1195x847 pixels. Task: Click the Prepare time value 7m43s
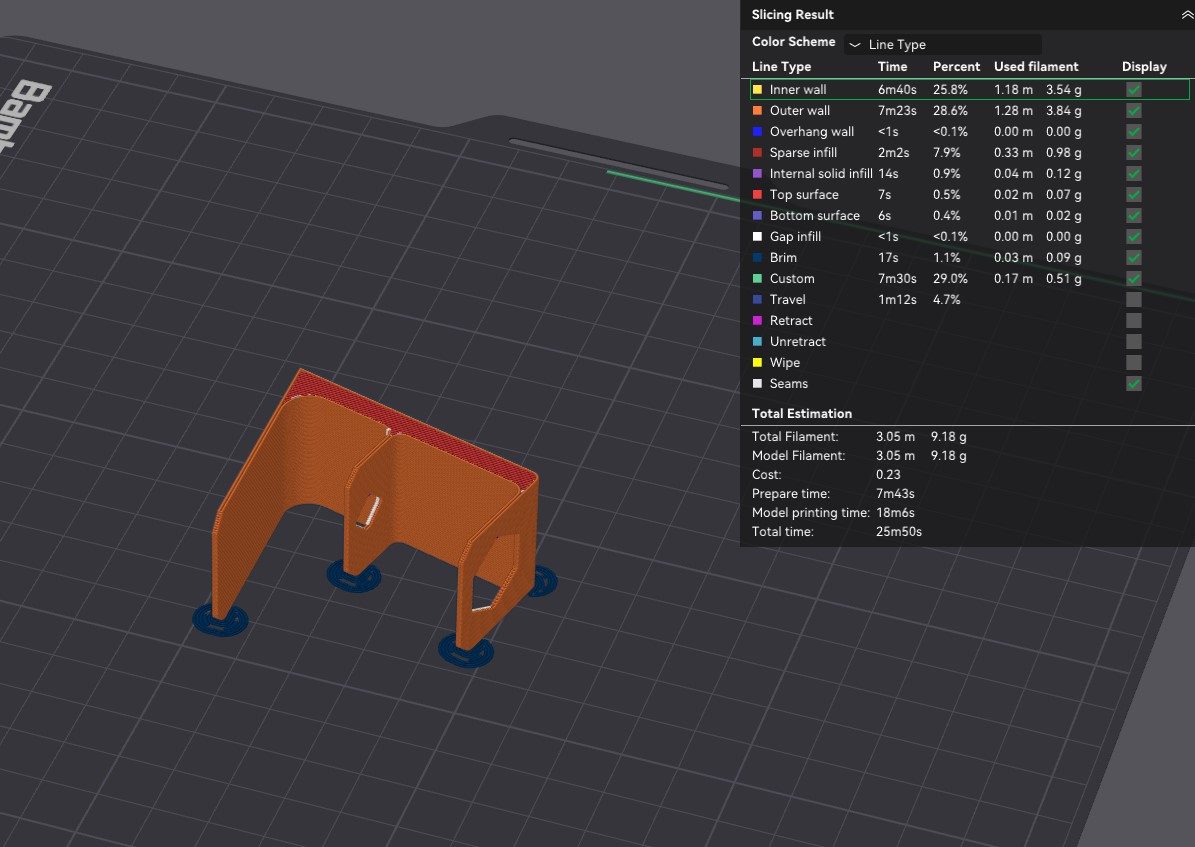[895, 493]
